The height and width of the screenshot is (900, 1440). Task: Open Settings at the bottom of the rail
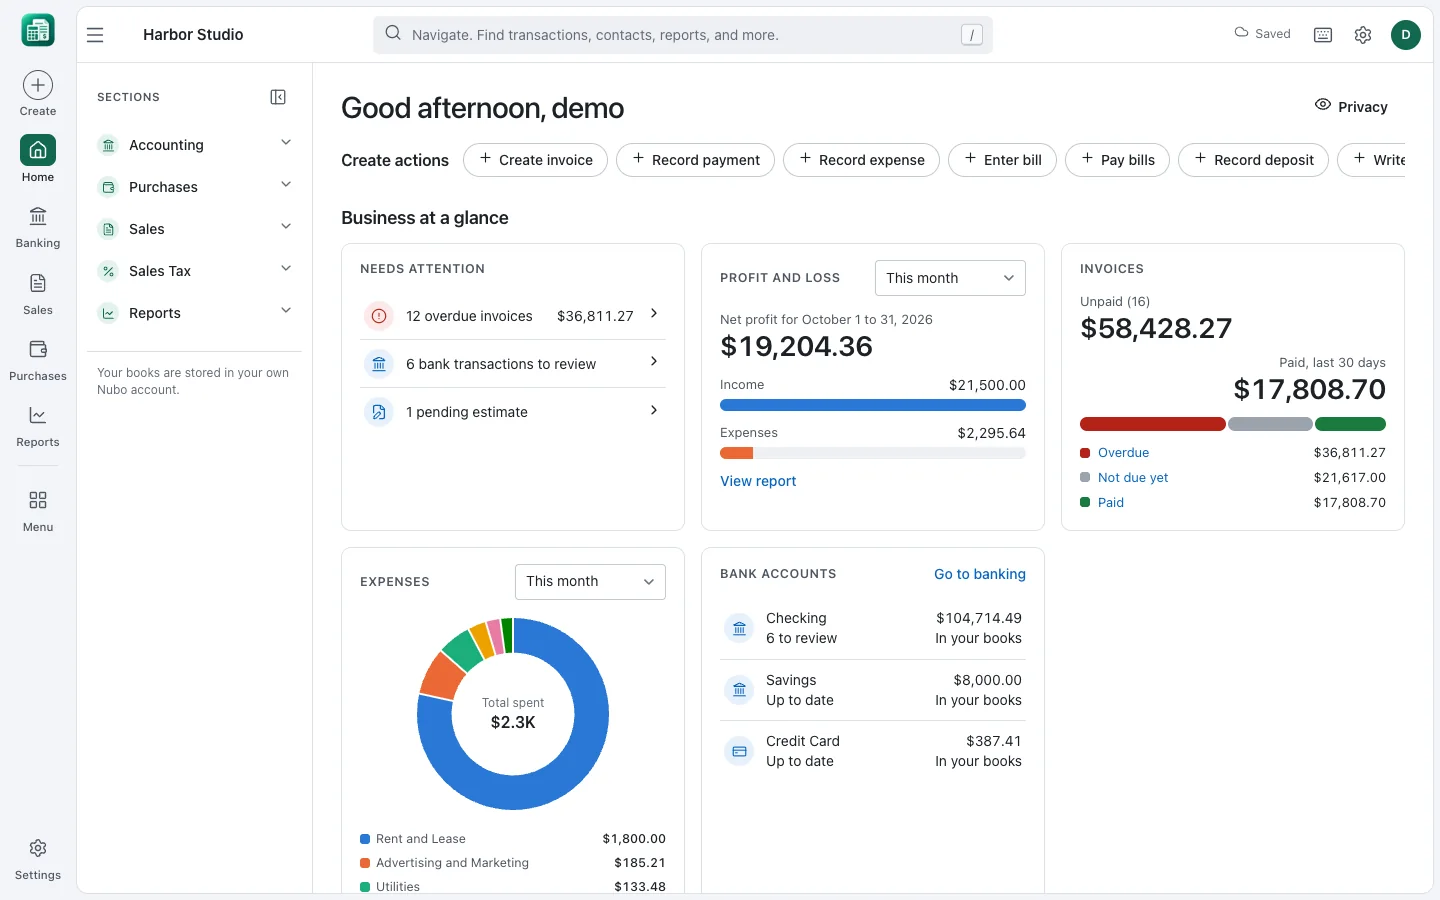[x=38, y=859]
